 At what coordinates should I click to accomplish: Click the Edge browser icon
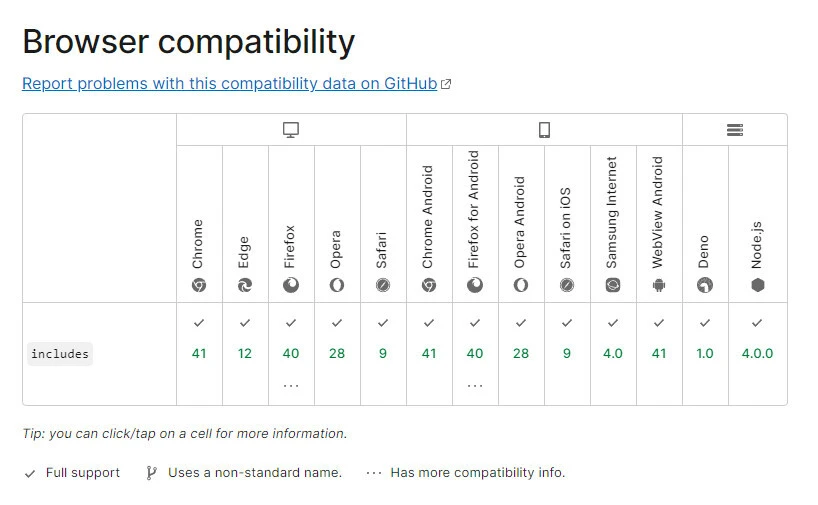[x=245, y=285]
